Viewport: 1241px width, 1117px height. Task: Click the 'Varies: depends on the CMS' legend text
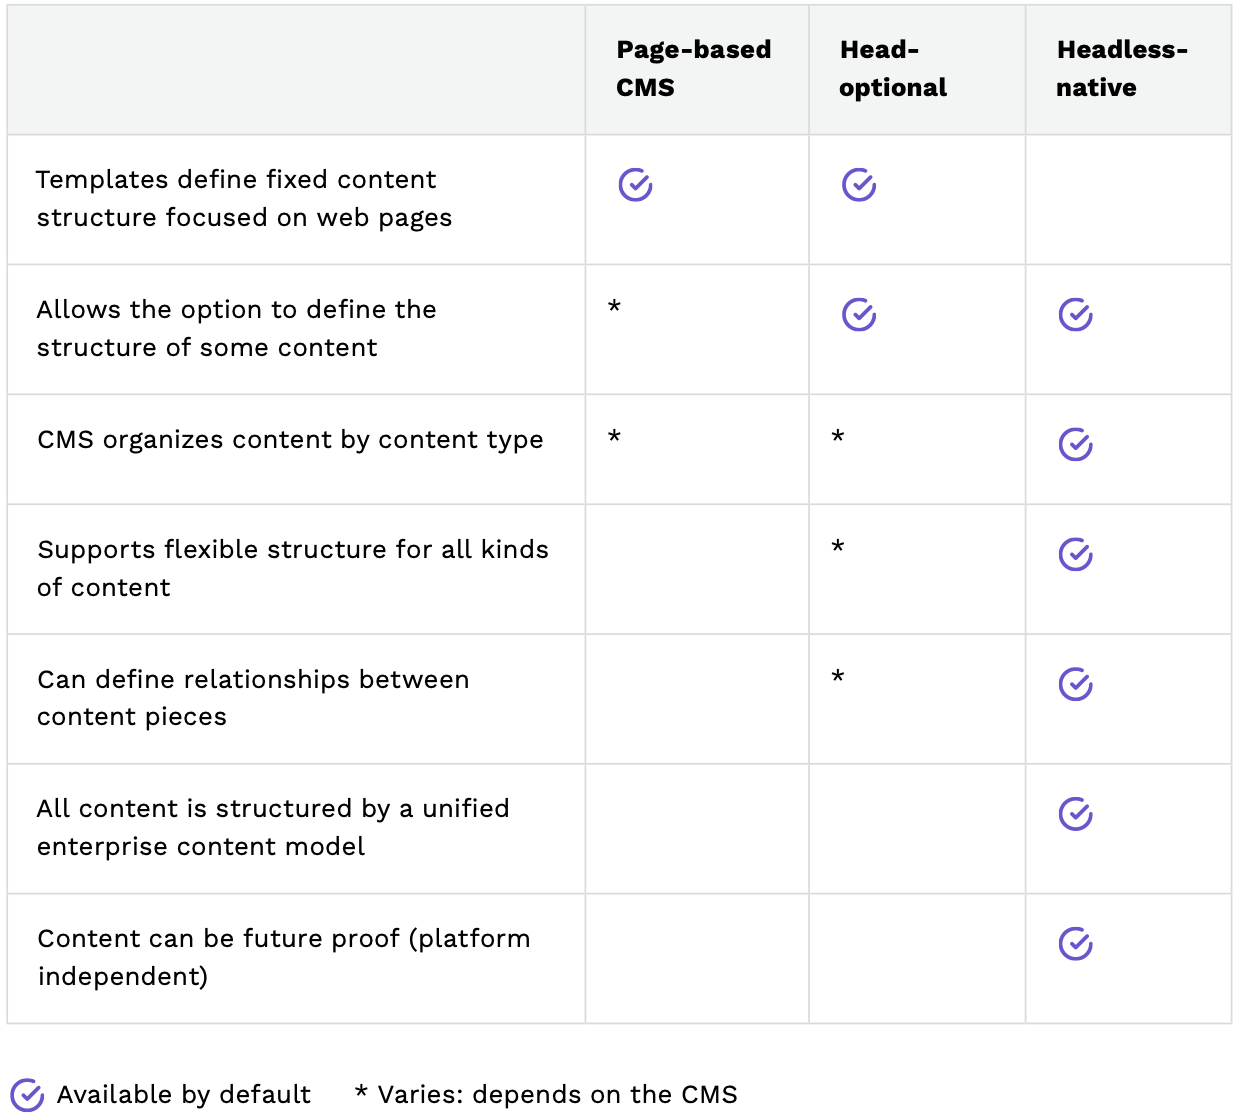[x=556, y=1095]
